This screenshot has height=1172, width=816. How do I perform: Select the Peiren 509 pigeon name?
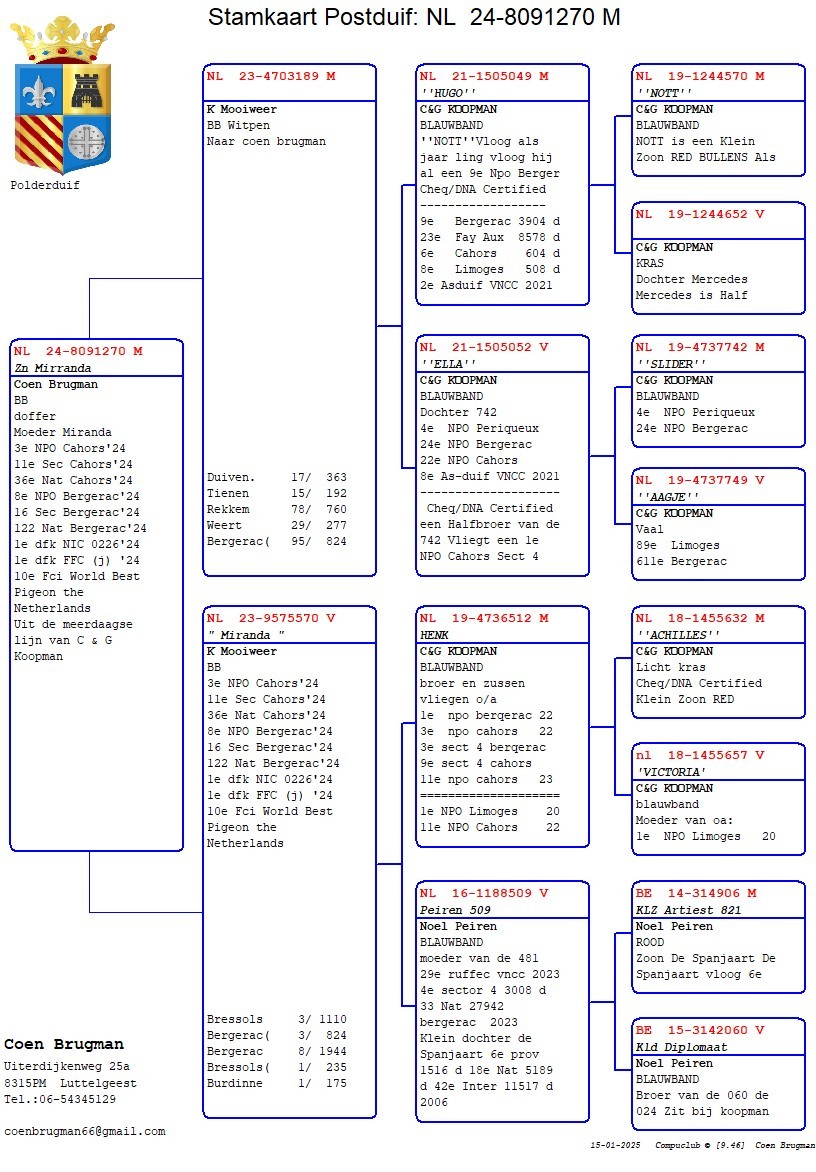(455, 910)
